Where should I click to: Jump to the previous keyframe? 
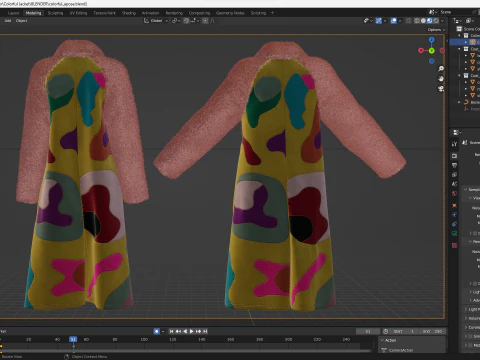point(178,331)
